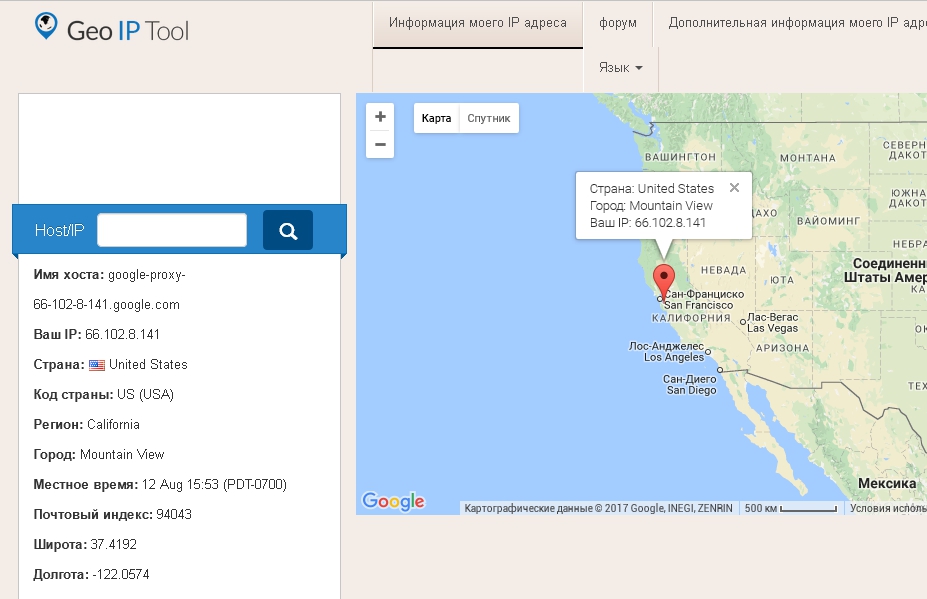Viewport: 927px width, 599px height.
Task: Select postal code '94043'
Action: click(x=174, y=514)
